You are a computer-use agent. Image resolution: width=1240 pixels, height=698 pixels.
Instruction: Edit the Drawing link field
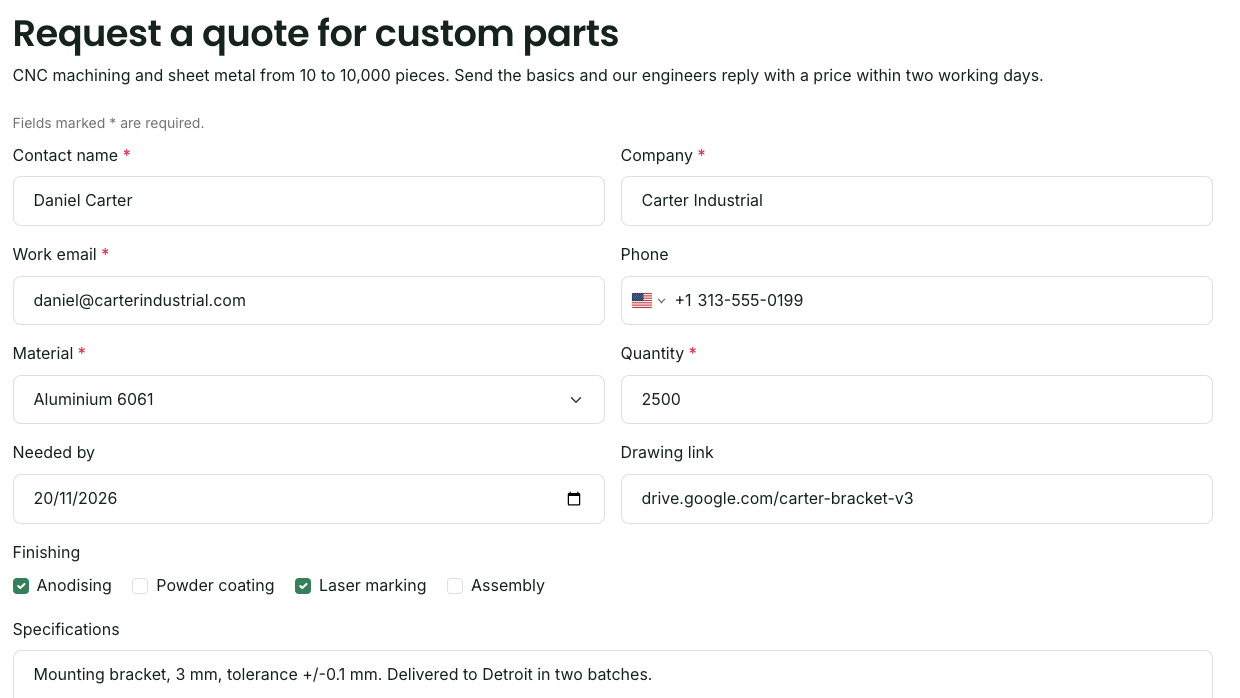pyautogui.click(x=916, y=498)
